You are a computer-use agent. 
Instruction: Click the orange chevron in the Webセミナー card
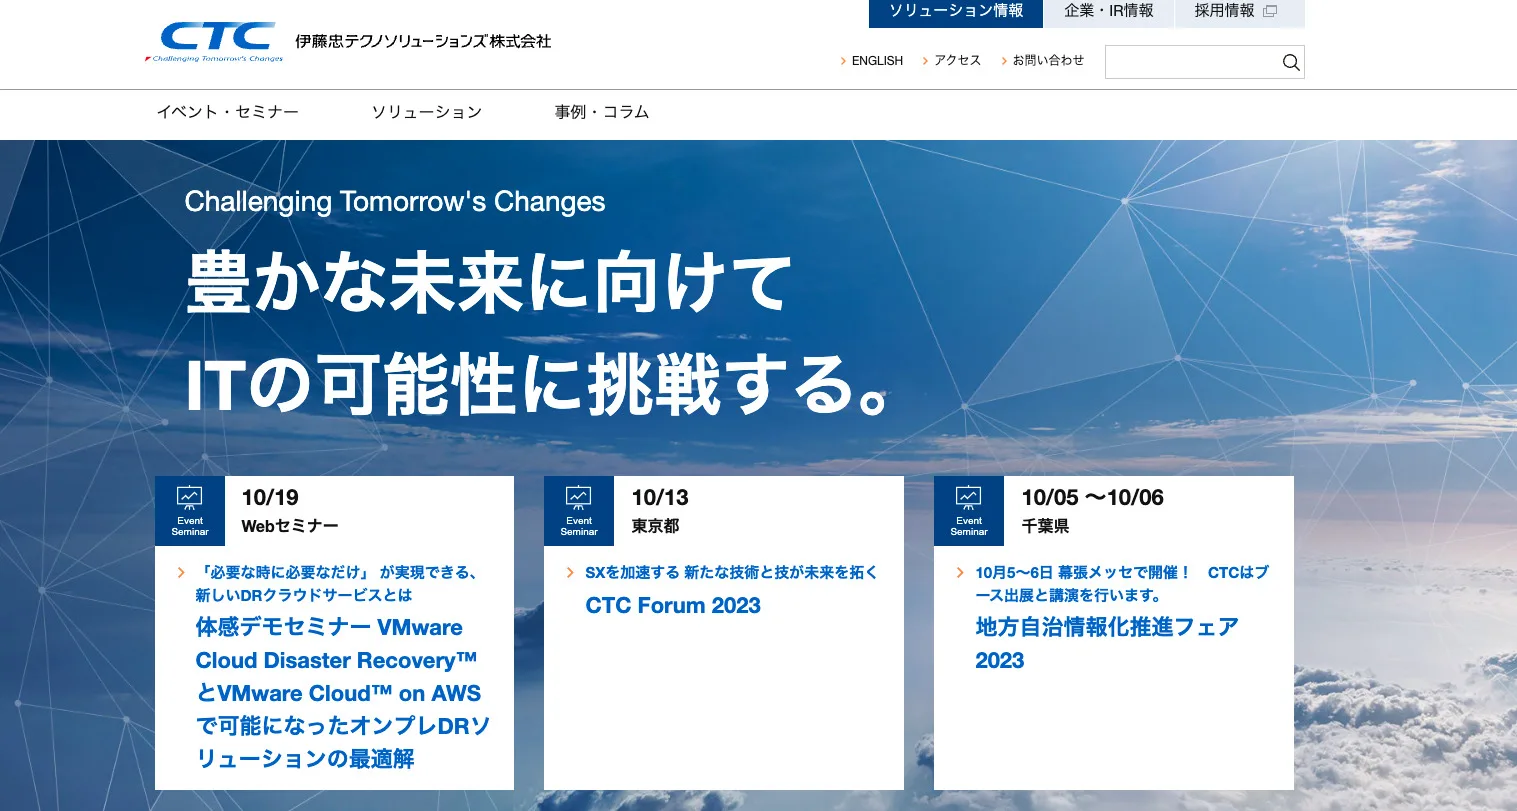pos(181,573)
